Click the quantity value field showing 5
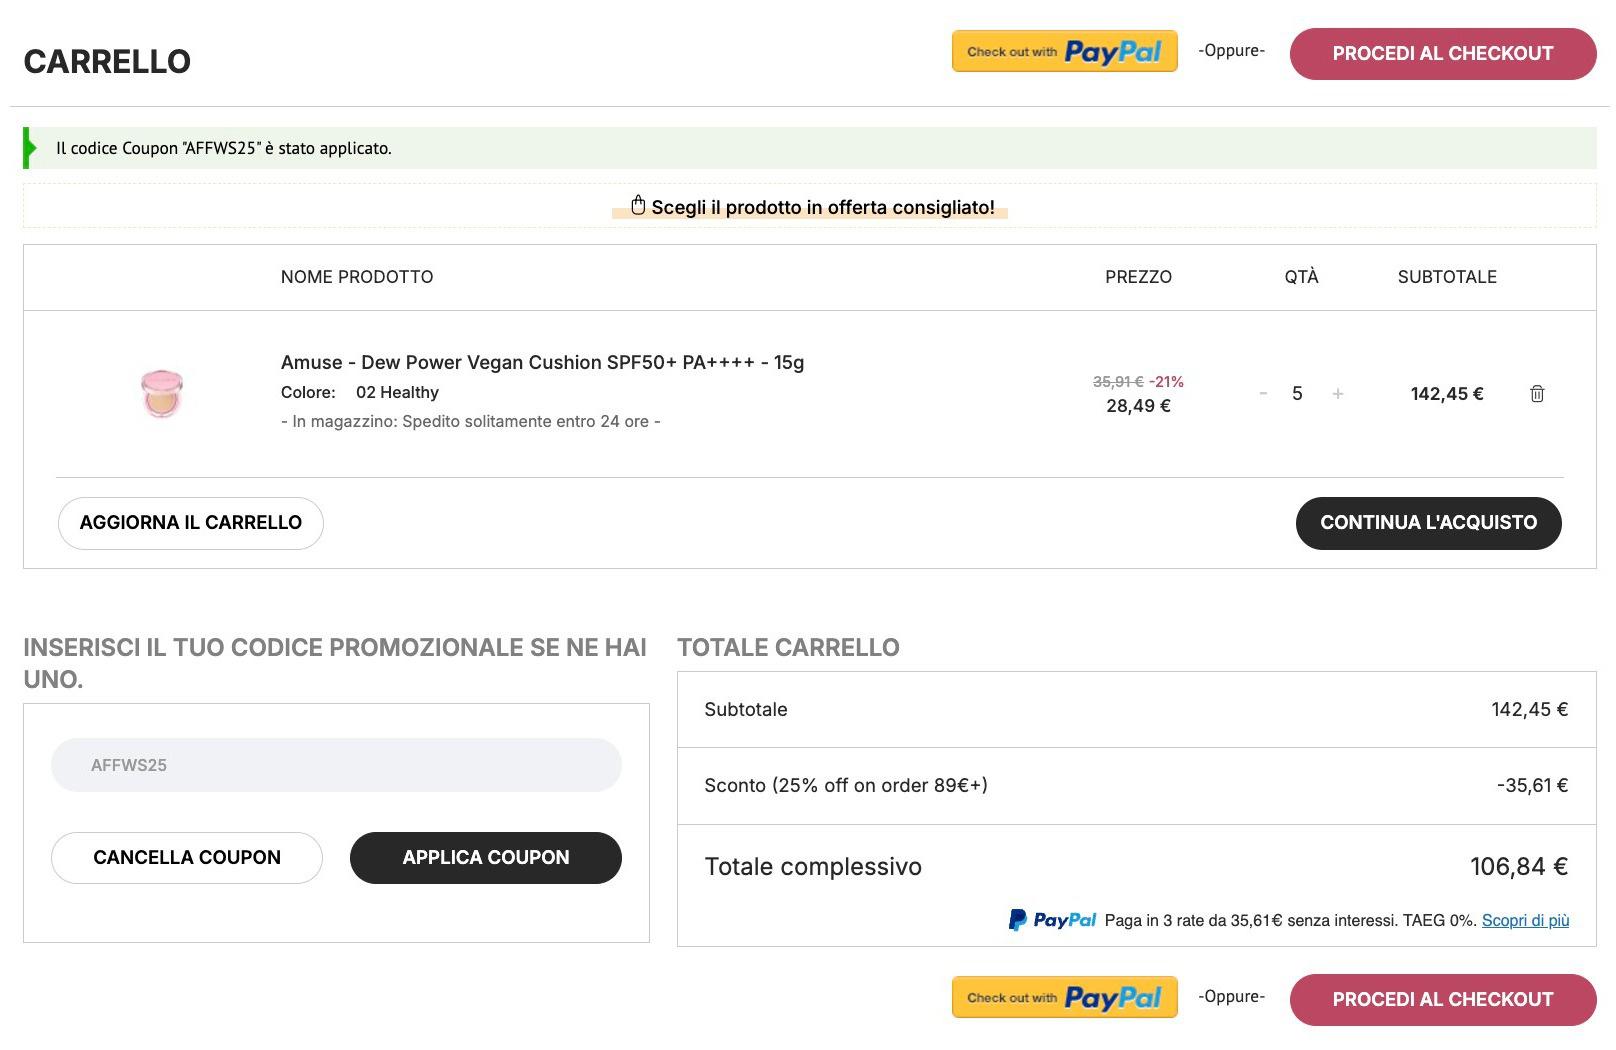 click(1297, 394)
